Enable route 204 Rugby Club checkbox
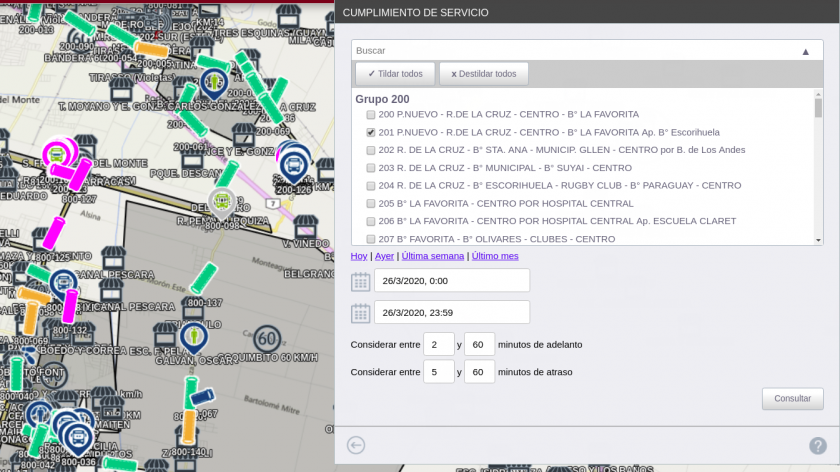The height and width of the screenshot is (472, 840). [371, 186]
